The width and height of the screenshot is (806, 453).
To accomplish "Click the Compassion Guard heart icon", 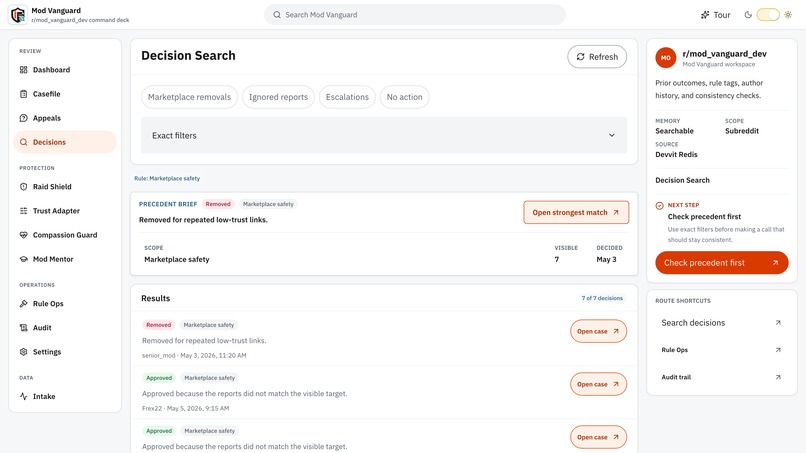I will point(24,235).
